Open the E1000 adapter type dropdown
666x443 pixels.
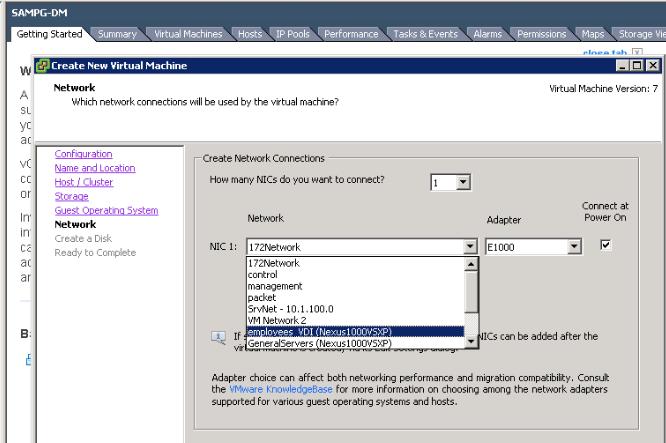pos(574,247)
